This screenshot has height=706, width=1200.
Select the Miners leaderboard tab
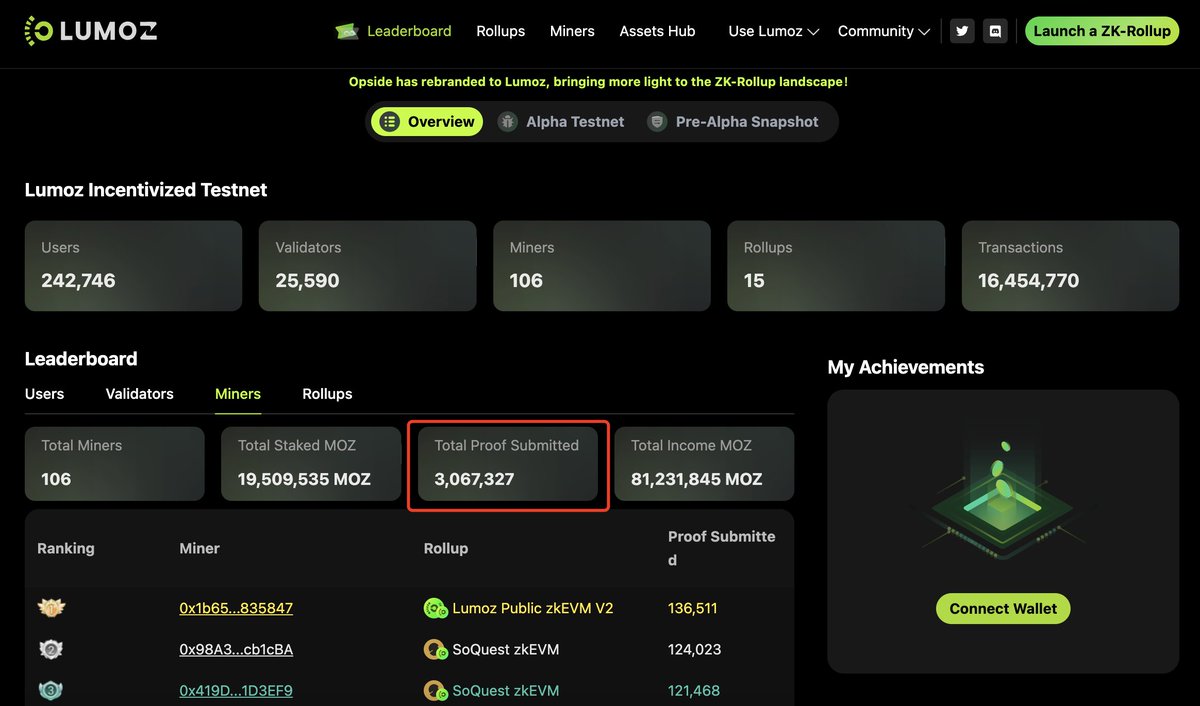coord(238,394)
